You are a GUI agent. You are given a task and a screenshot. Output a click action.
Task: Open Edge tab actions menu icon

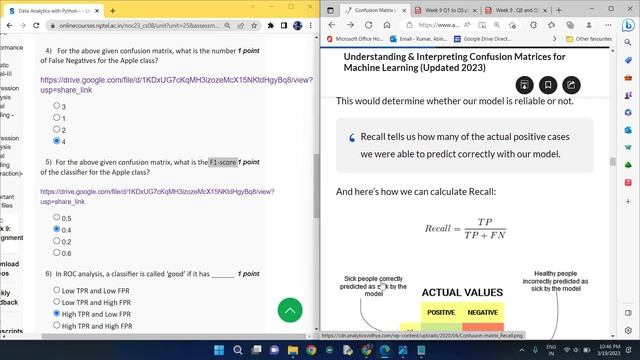[331, 10]
